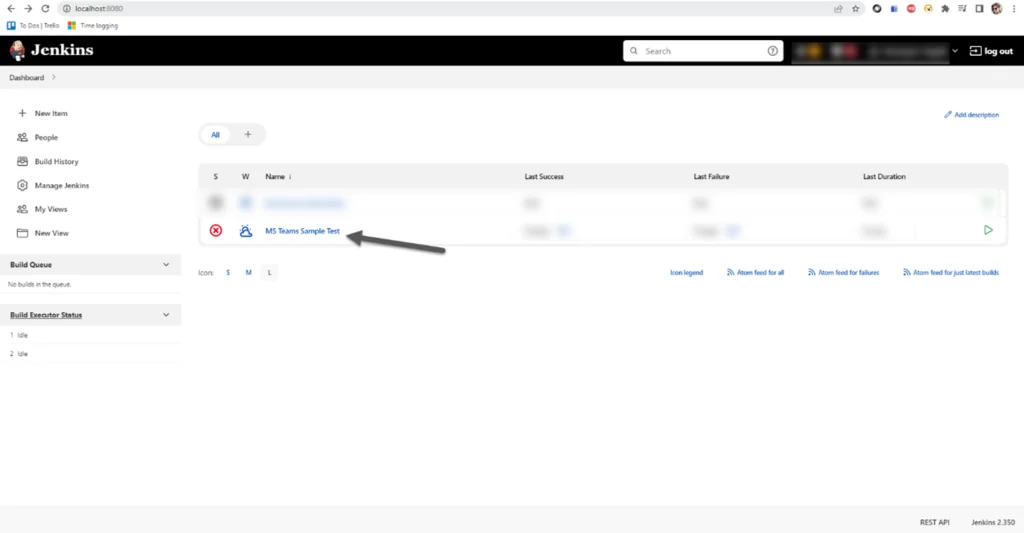
Task: Open Atom feed for just latest builds
Action: [x=951, y=272]
